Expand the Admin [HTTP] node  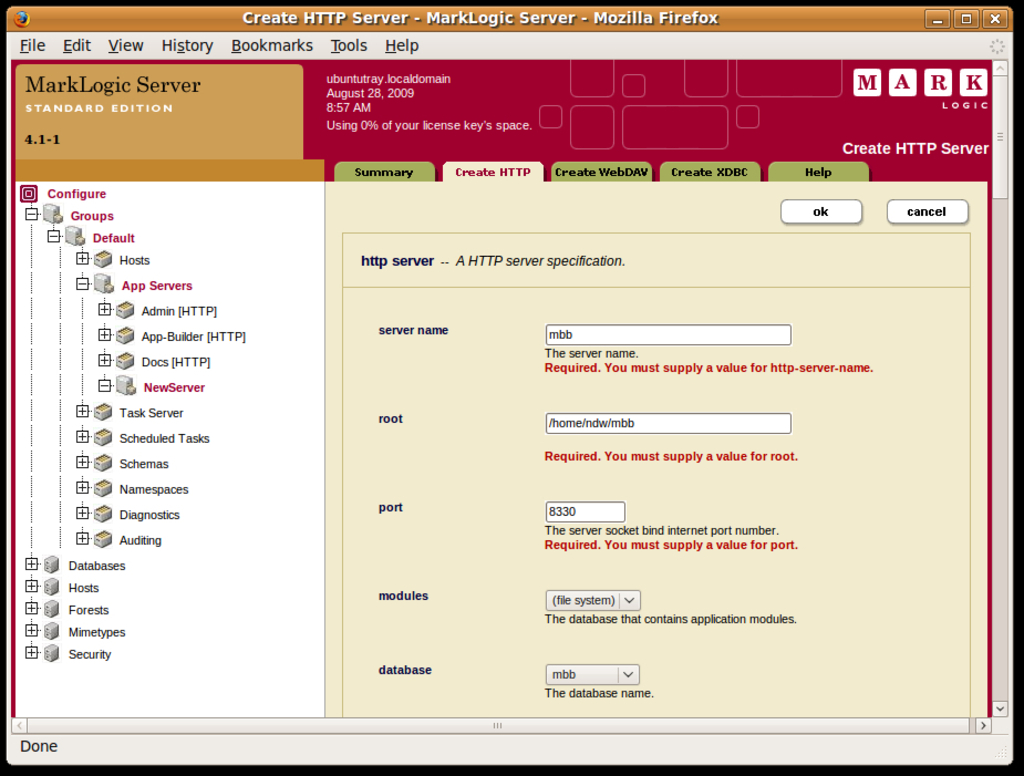click(x=104, y=309)
